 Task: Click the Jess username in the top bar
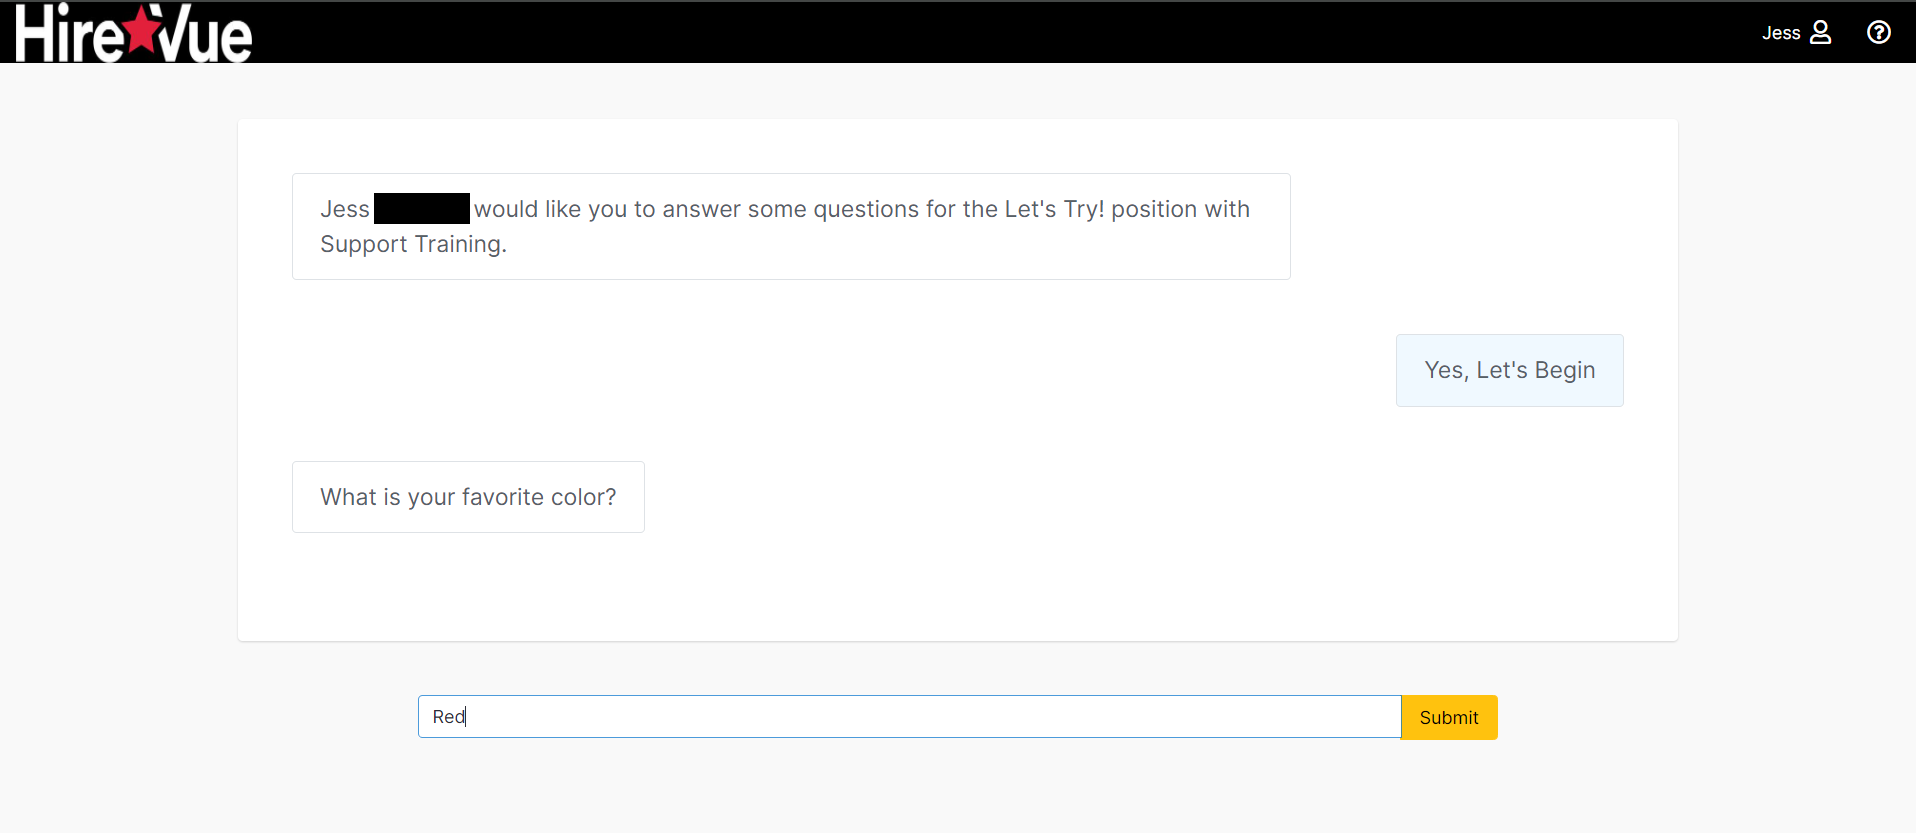point(1781,32)
